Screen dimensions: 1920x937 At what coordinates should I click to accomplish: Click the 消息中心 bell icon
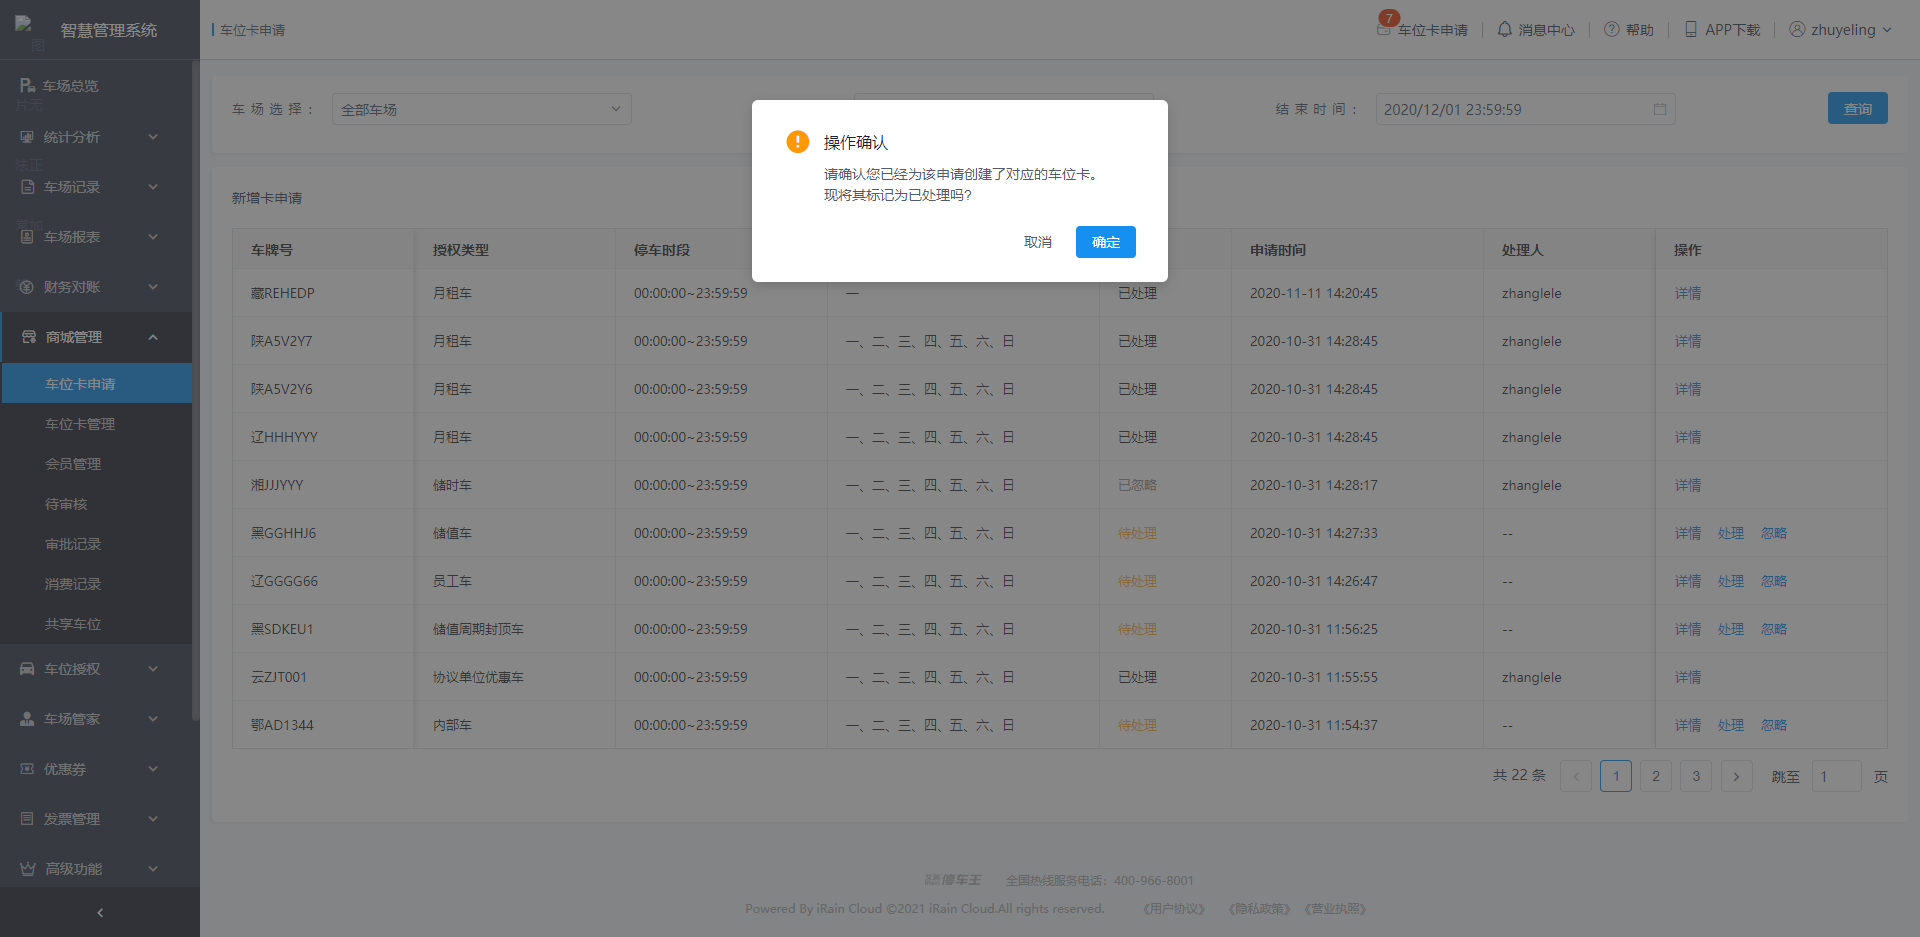pos(1504,30)
